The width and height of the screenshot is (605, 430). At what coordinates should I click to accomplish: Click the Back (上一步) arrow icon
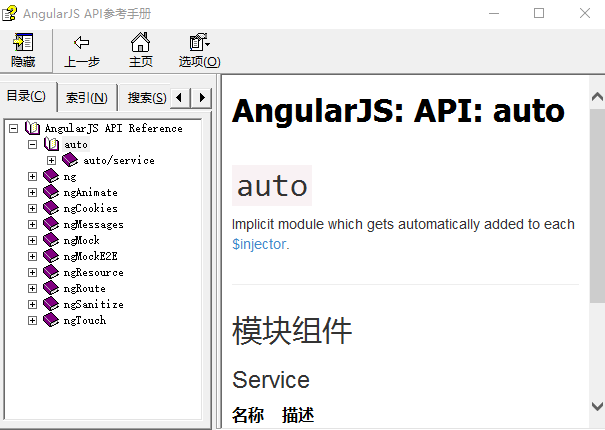(x=82, y=42)
